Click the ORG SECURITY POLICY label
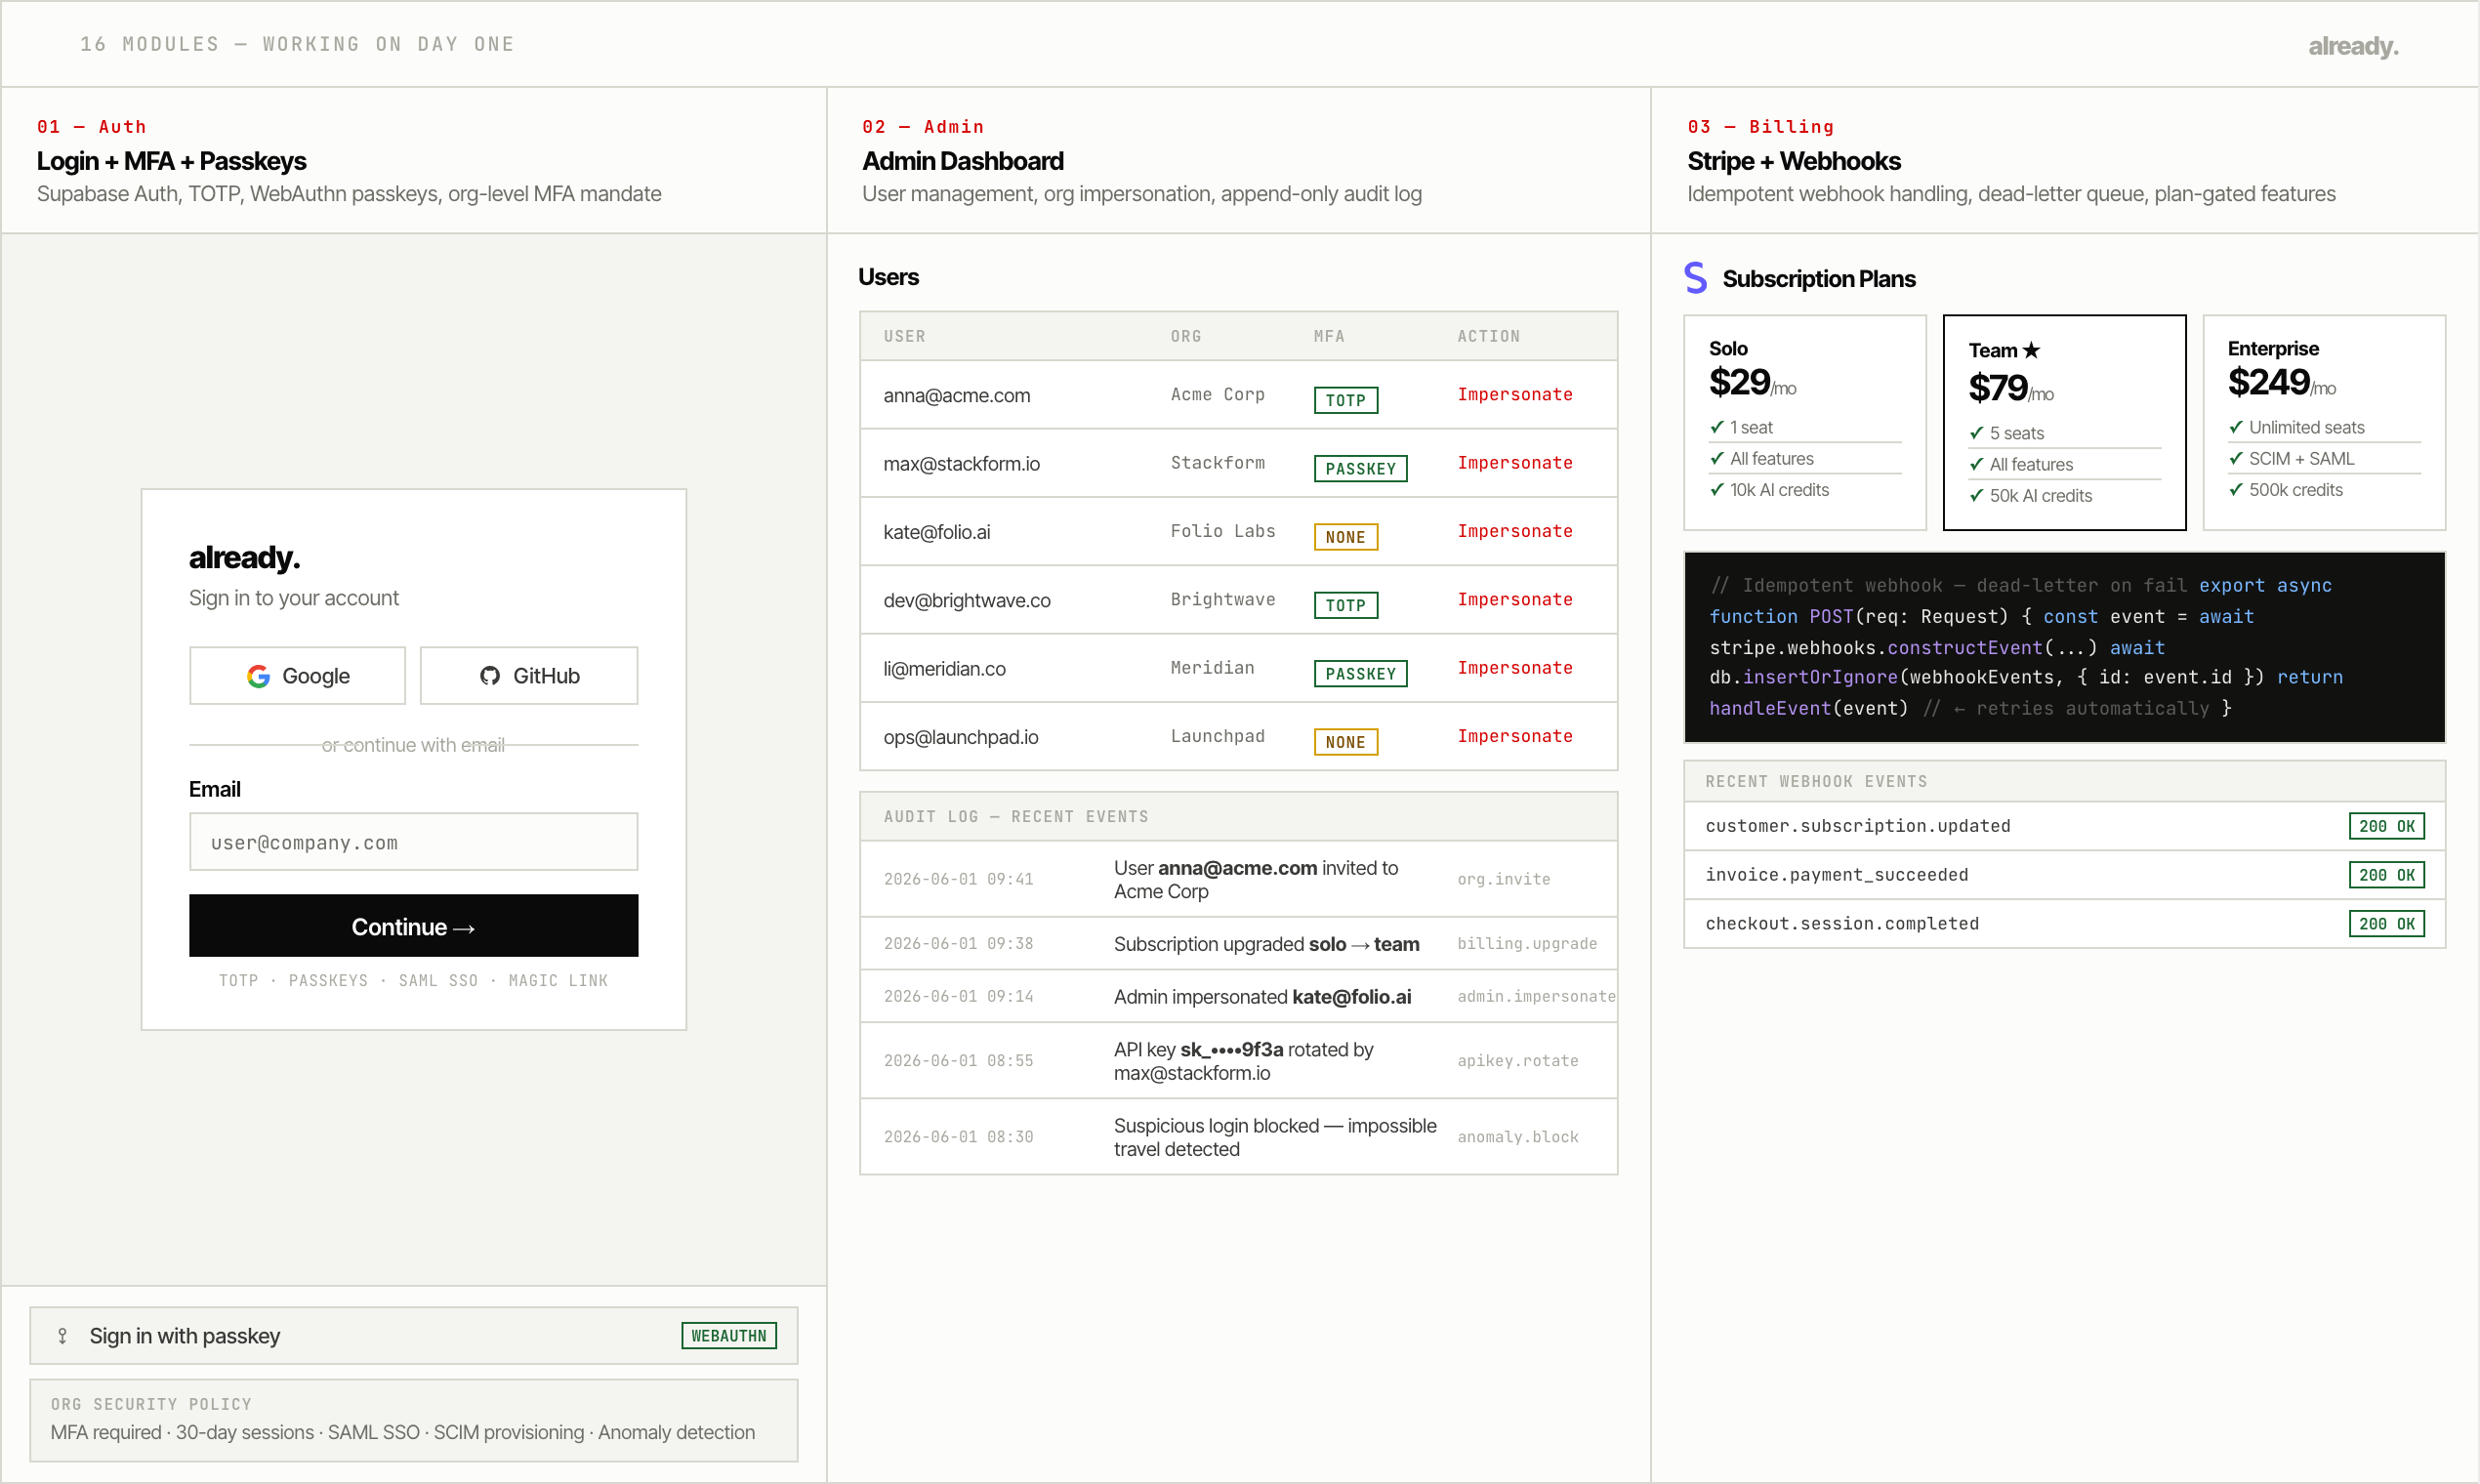Viewport: 2480px width, 1484px height. (151, 1404)
